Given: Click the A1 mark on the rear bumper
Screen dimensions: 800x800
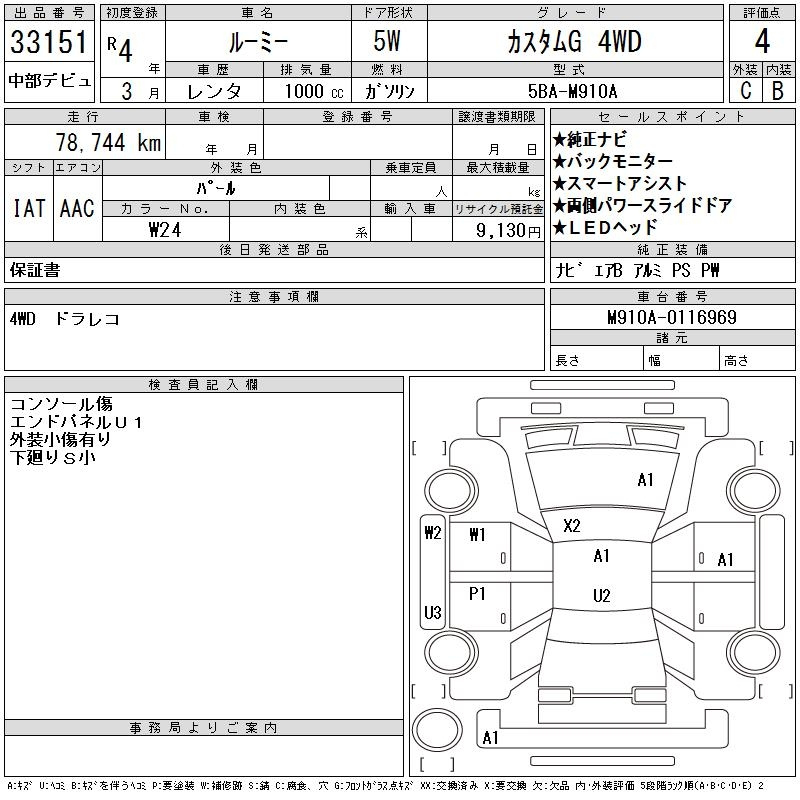Looking at the screenshot, I should pos(490,738).
